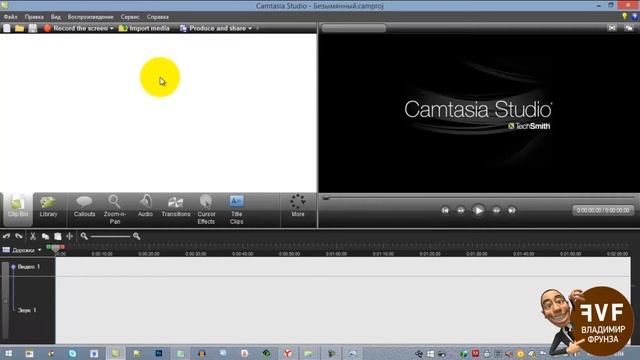Open the Zoom-n-Pan tool
Screen dimensions: 640x360
(x=115, y=210)
